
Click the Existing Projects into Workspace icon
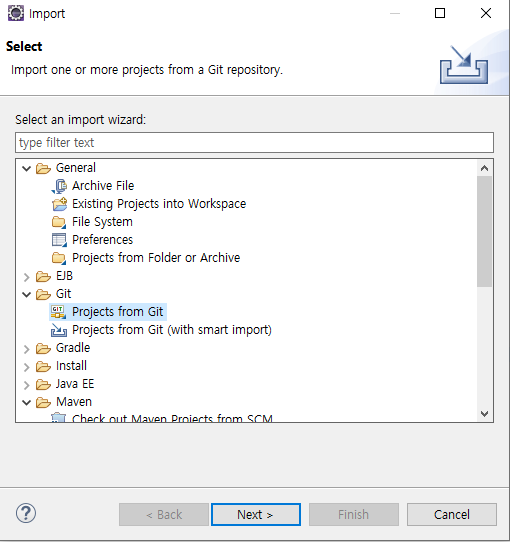[x=59, y=204]
